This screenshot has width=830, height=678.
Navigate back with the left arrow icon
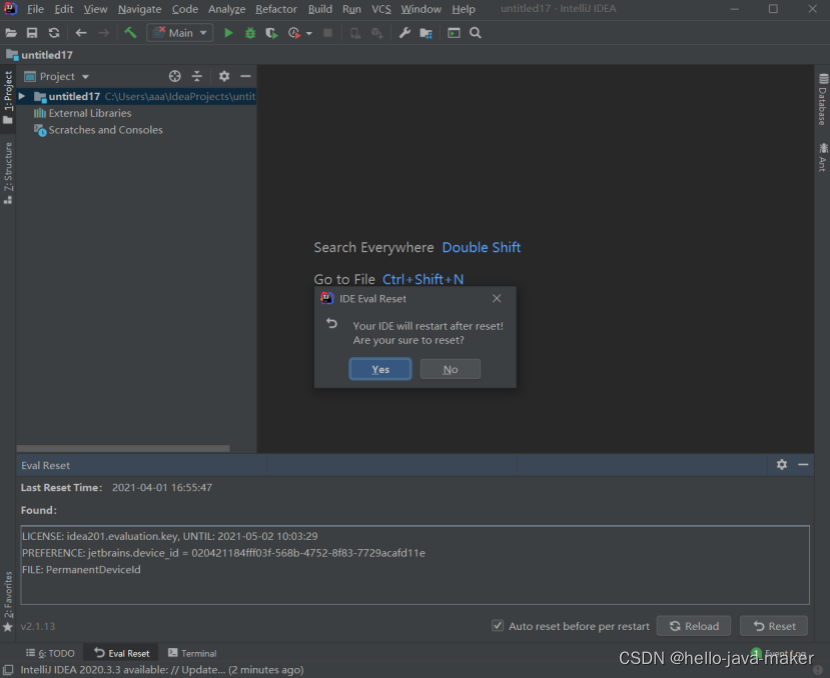coord(81,33)
